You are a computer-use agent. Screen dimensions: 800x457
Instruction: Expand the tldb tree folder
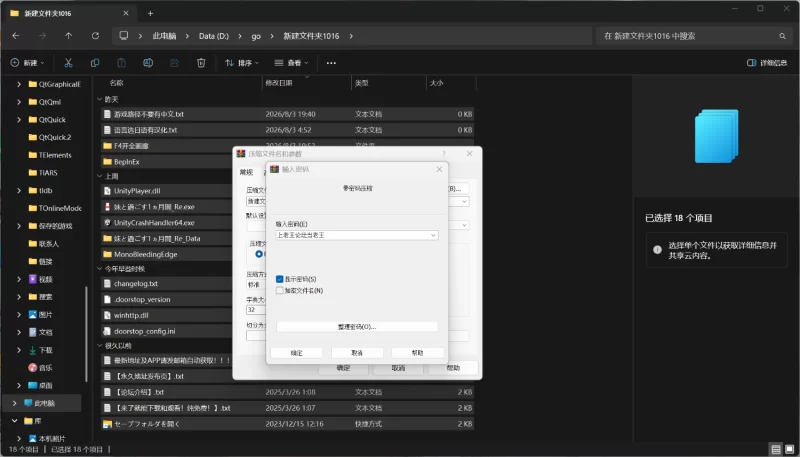[19, 190]
